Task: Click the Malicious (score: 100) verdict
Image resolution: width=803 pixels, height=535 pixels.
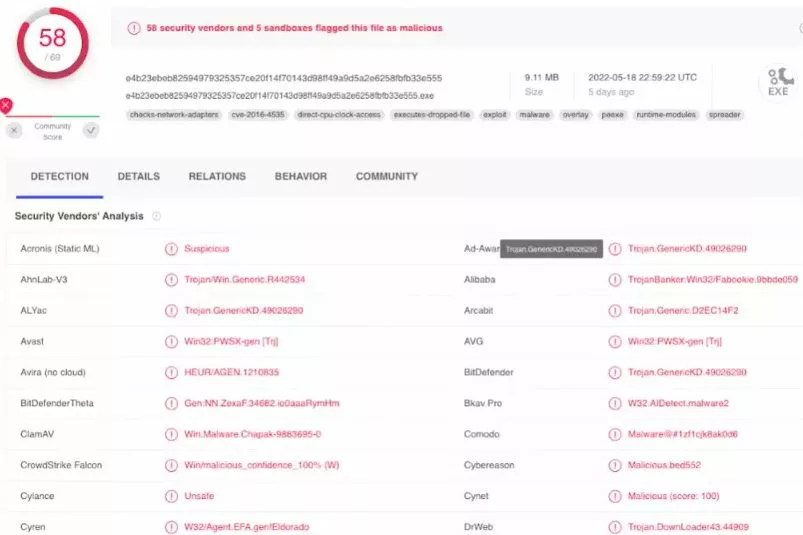Action: pyautogui.click(x=673, y=496)
